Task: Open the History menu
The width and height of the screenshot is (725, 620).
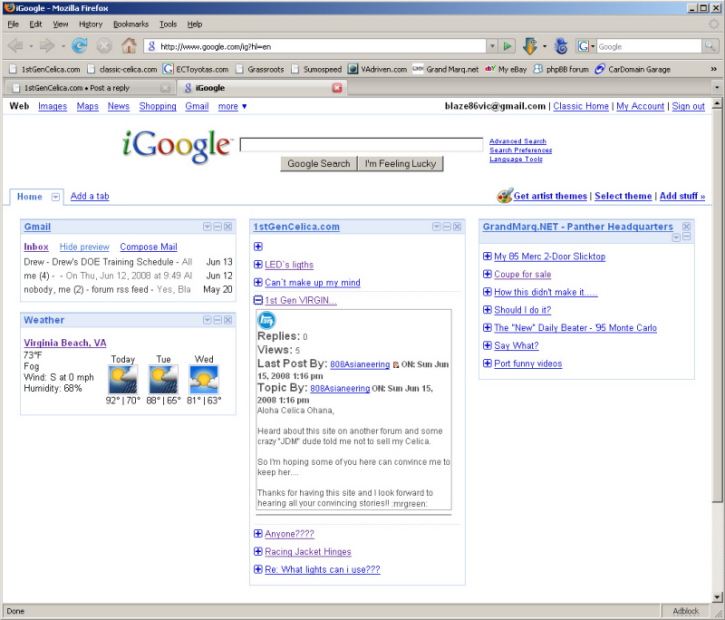Action: [x=90, y=24]
